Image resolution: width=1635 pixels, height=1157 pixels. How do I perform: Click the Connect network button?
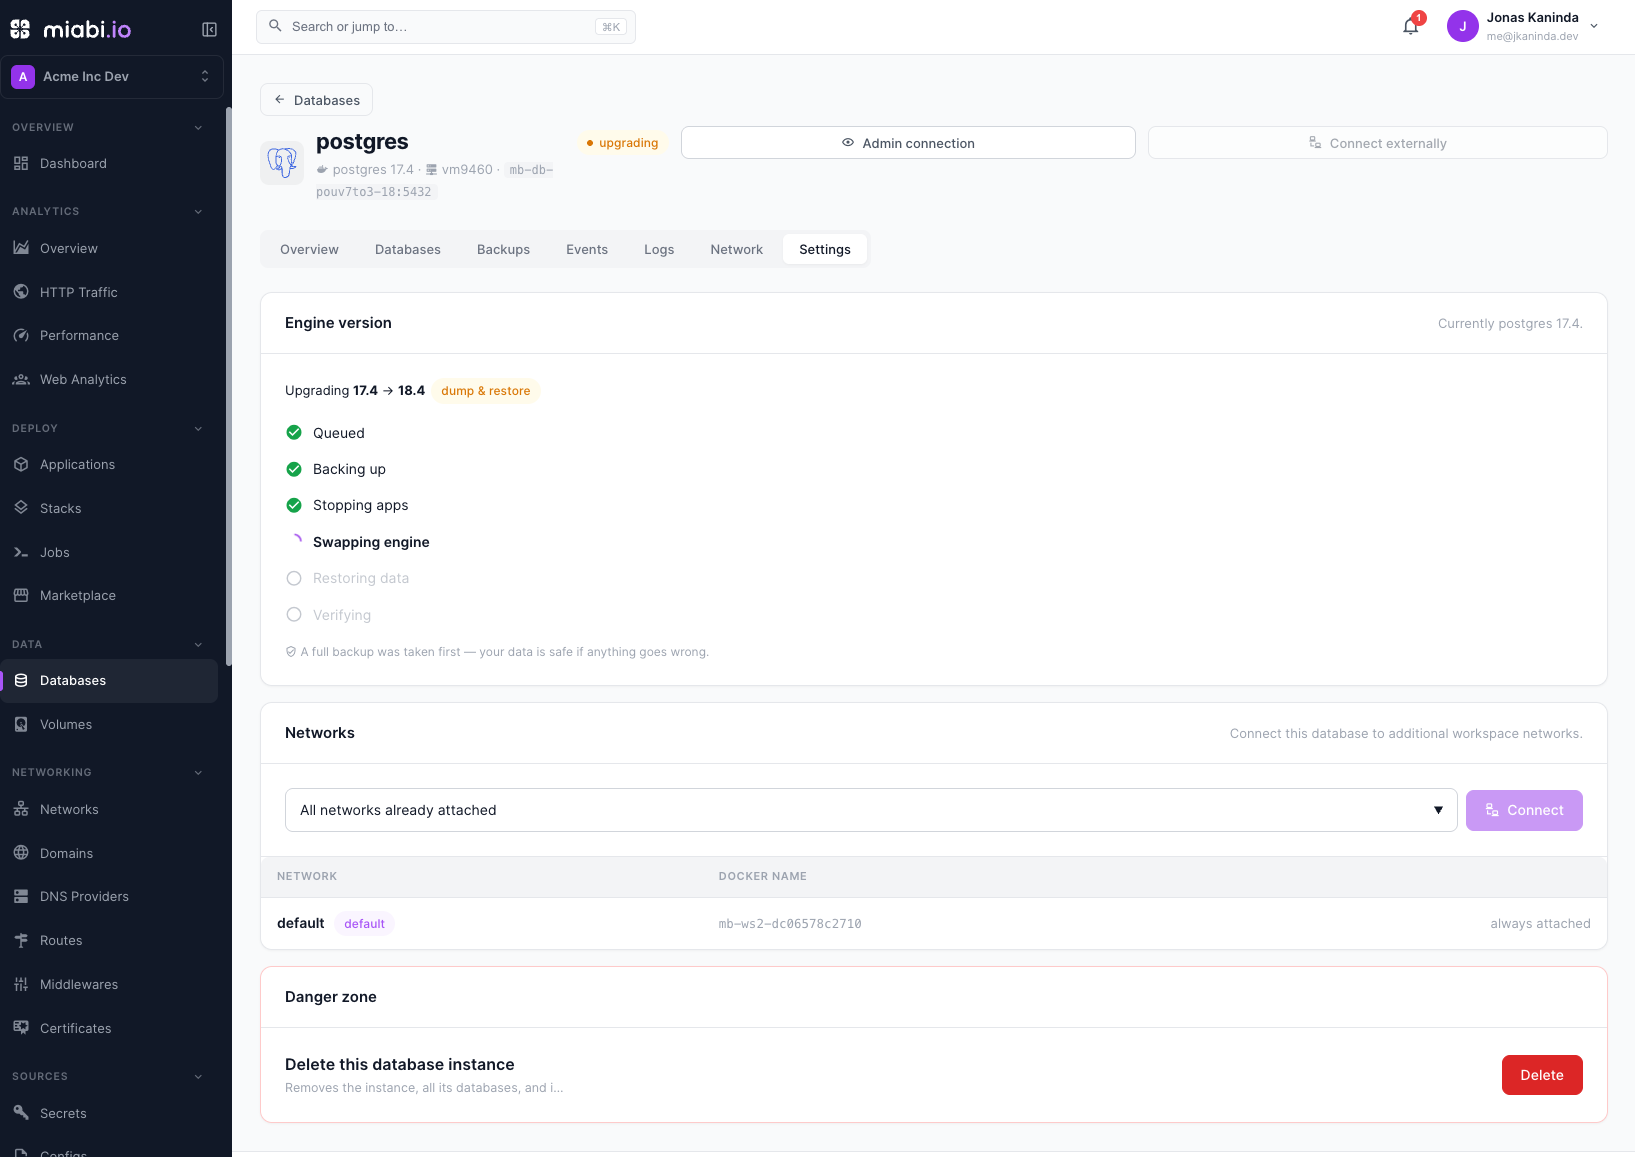click(1524, 810)
